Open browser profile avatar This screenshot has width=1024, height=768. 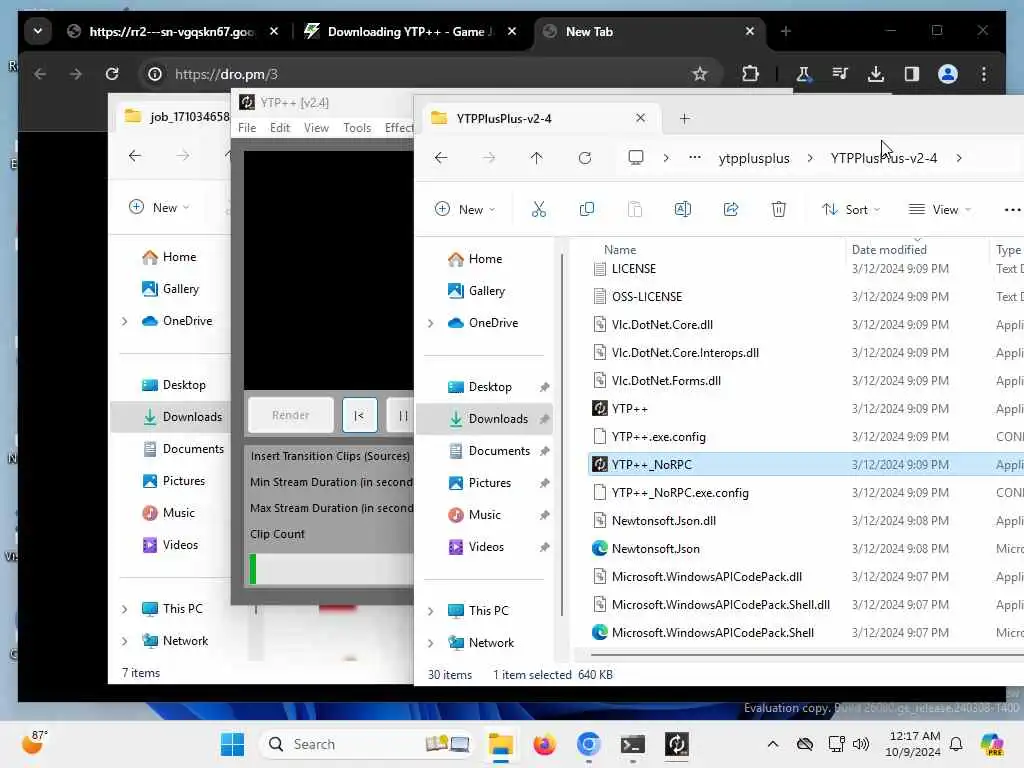point(948,74)
